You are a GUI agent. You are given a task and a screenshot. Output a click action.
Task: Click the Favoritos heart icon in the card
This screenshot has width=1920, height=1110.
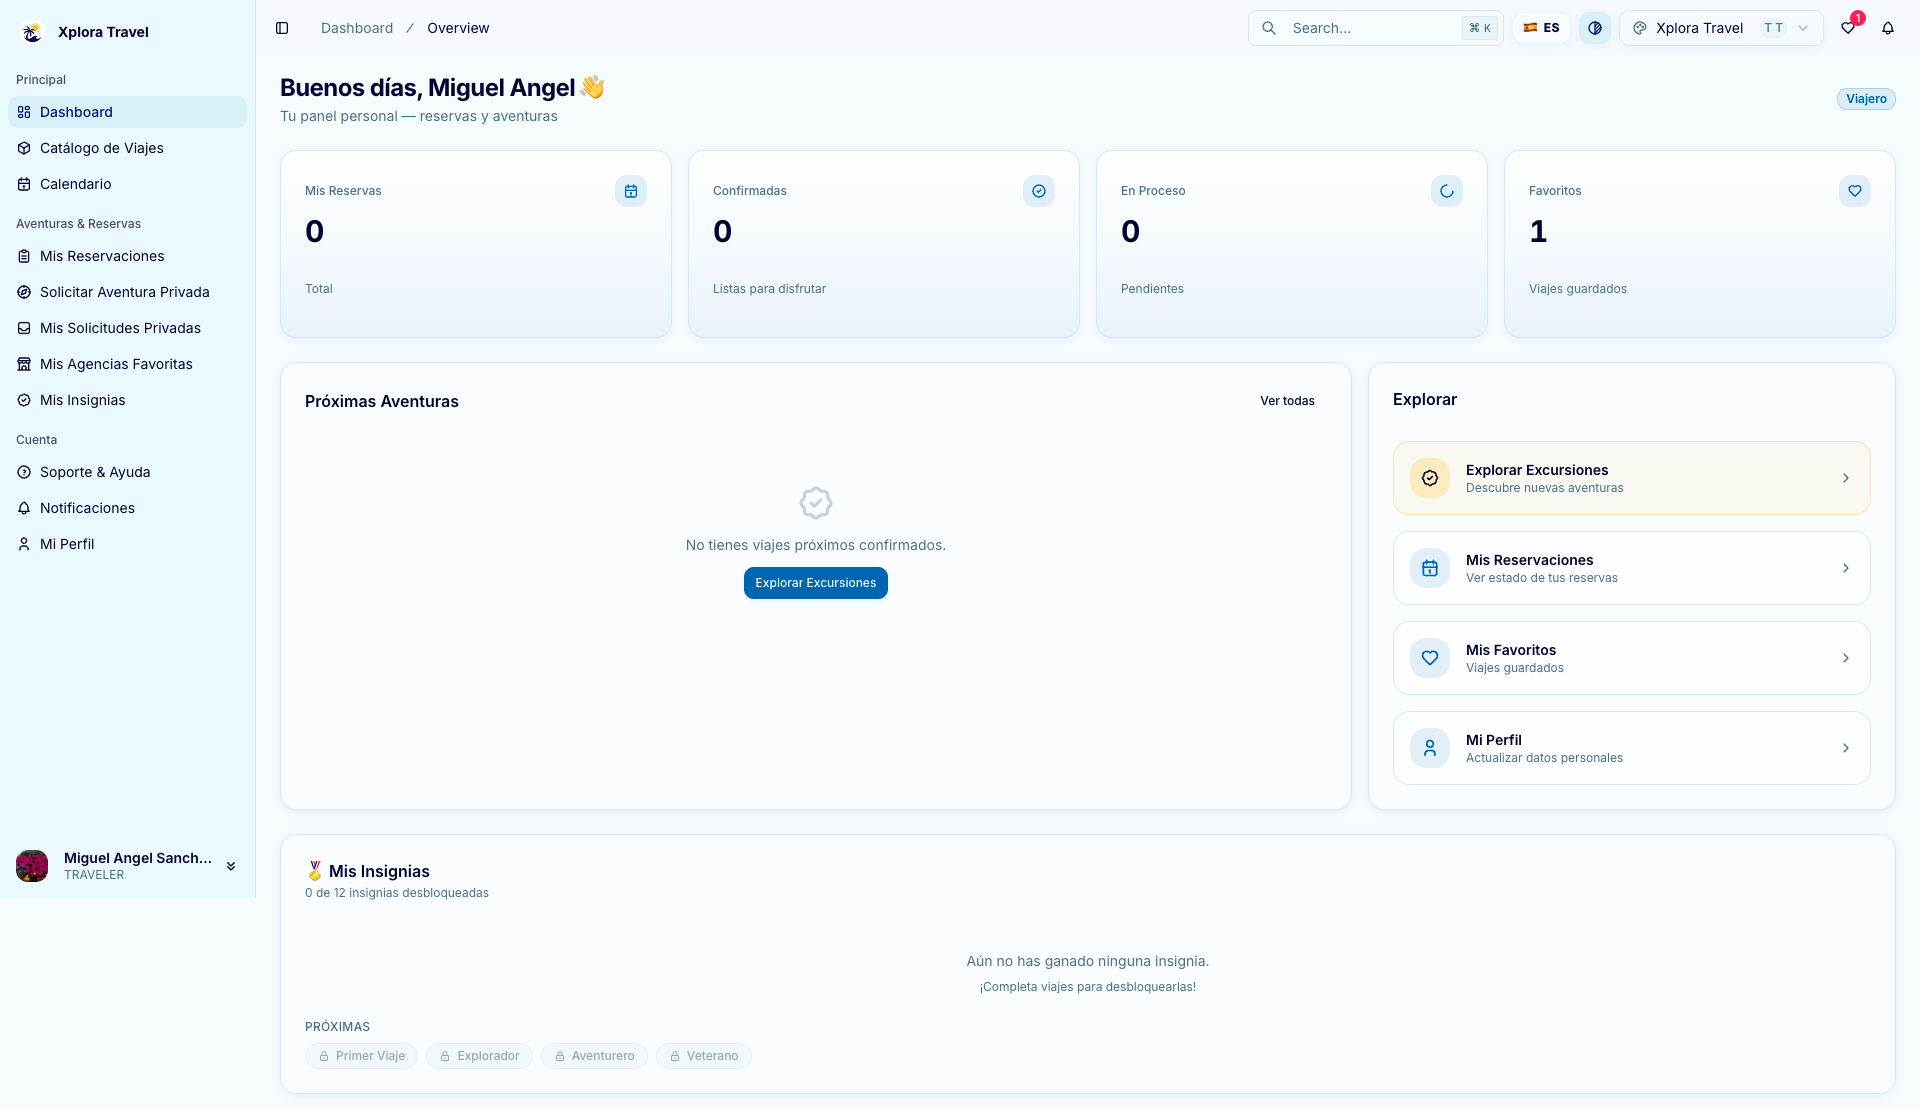(1855, 191)
